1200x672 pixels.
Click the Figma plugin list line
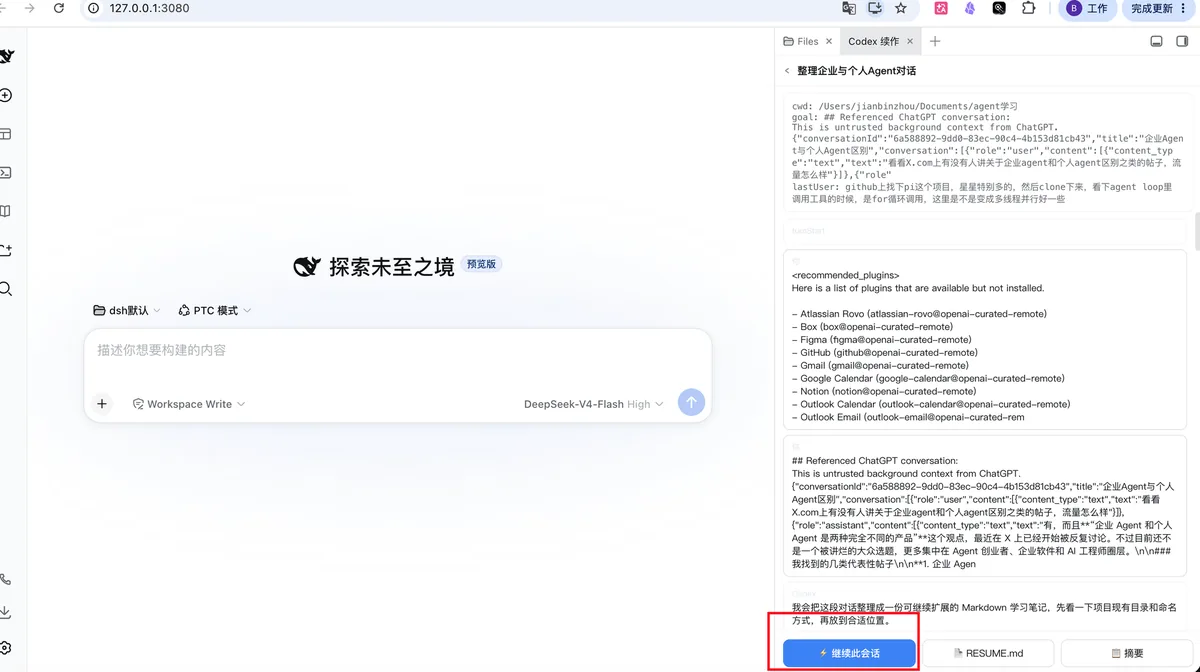(881, 340)
